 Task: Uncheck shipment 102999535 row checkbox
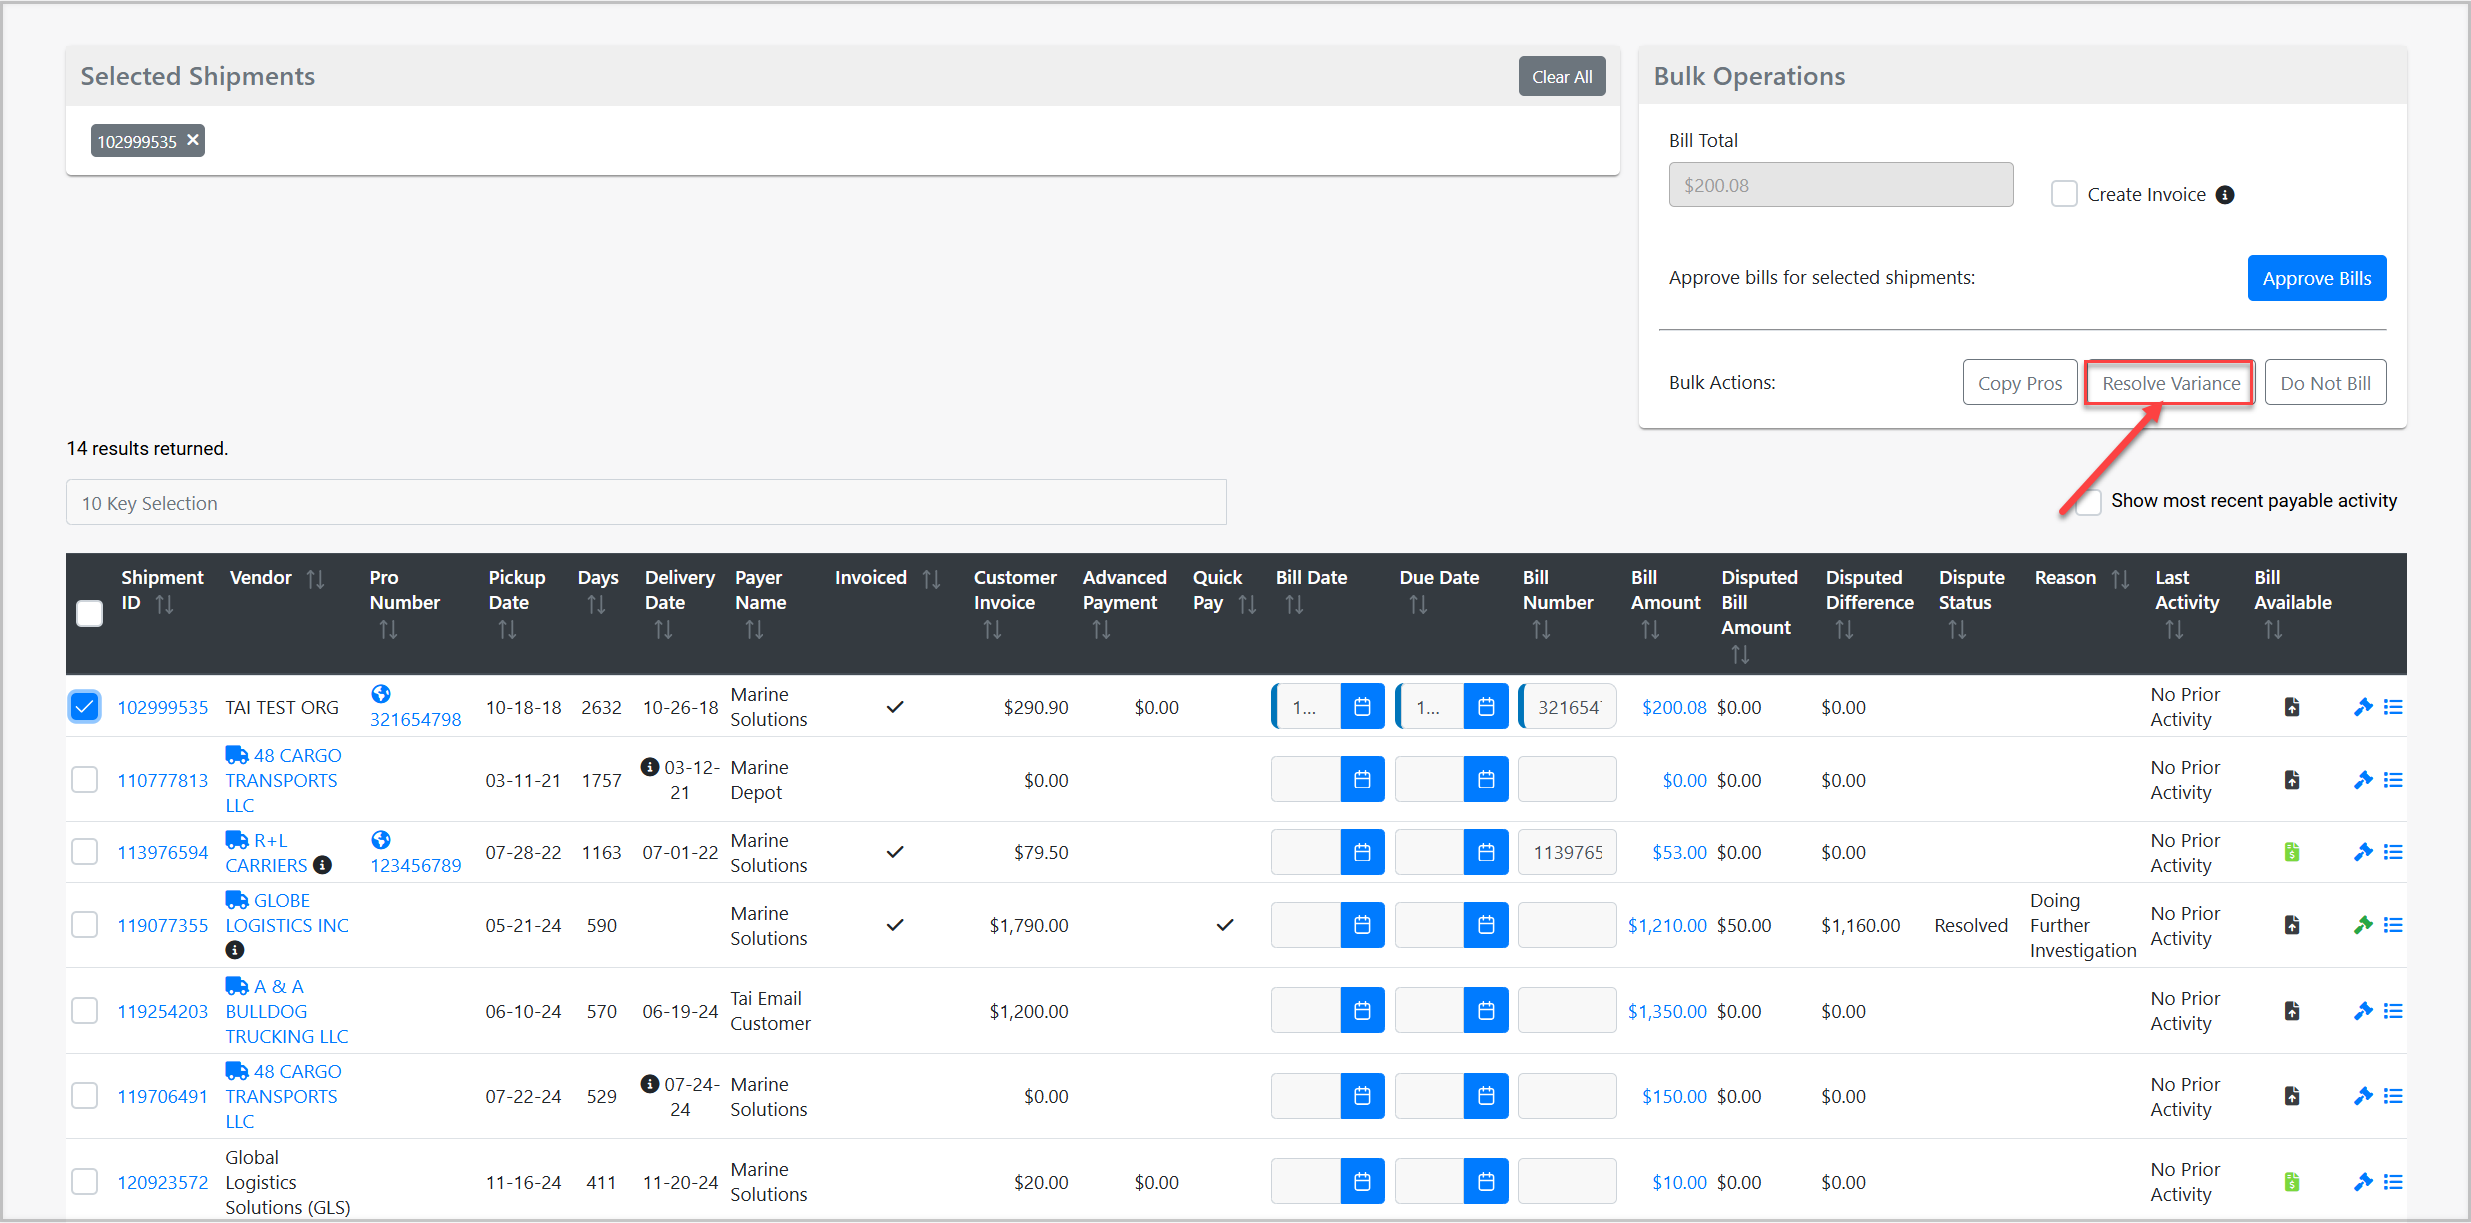click(x=85, y=707)
